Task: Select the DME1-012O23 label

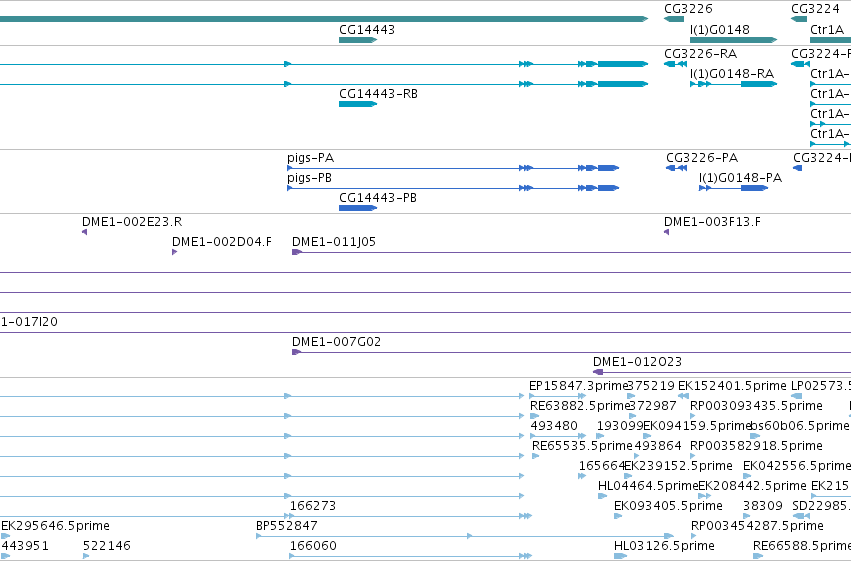Action: (637, 362)
